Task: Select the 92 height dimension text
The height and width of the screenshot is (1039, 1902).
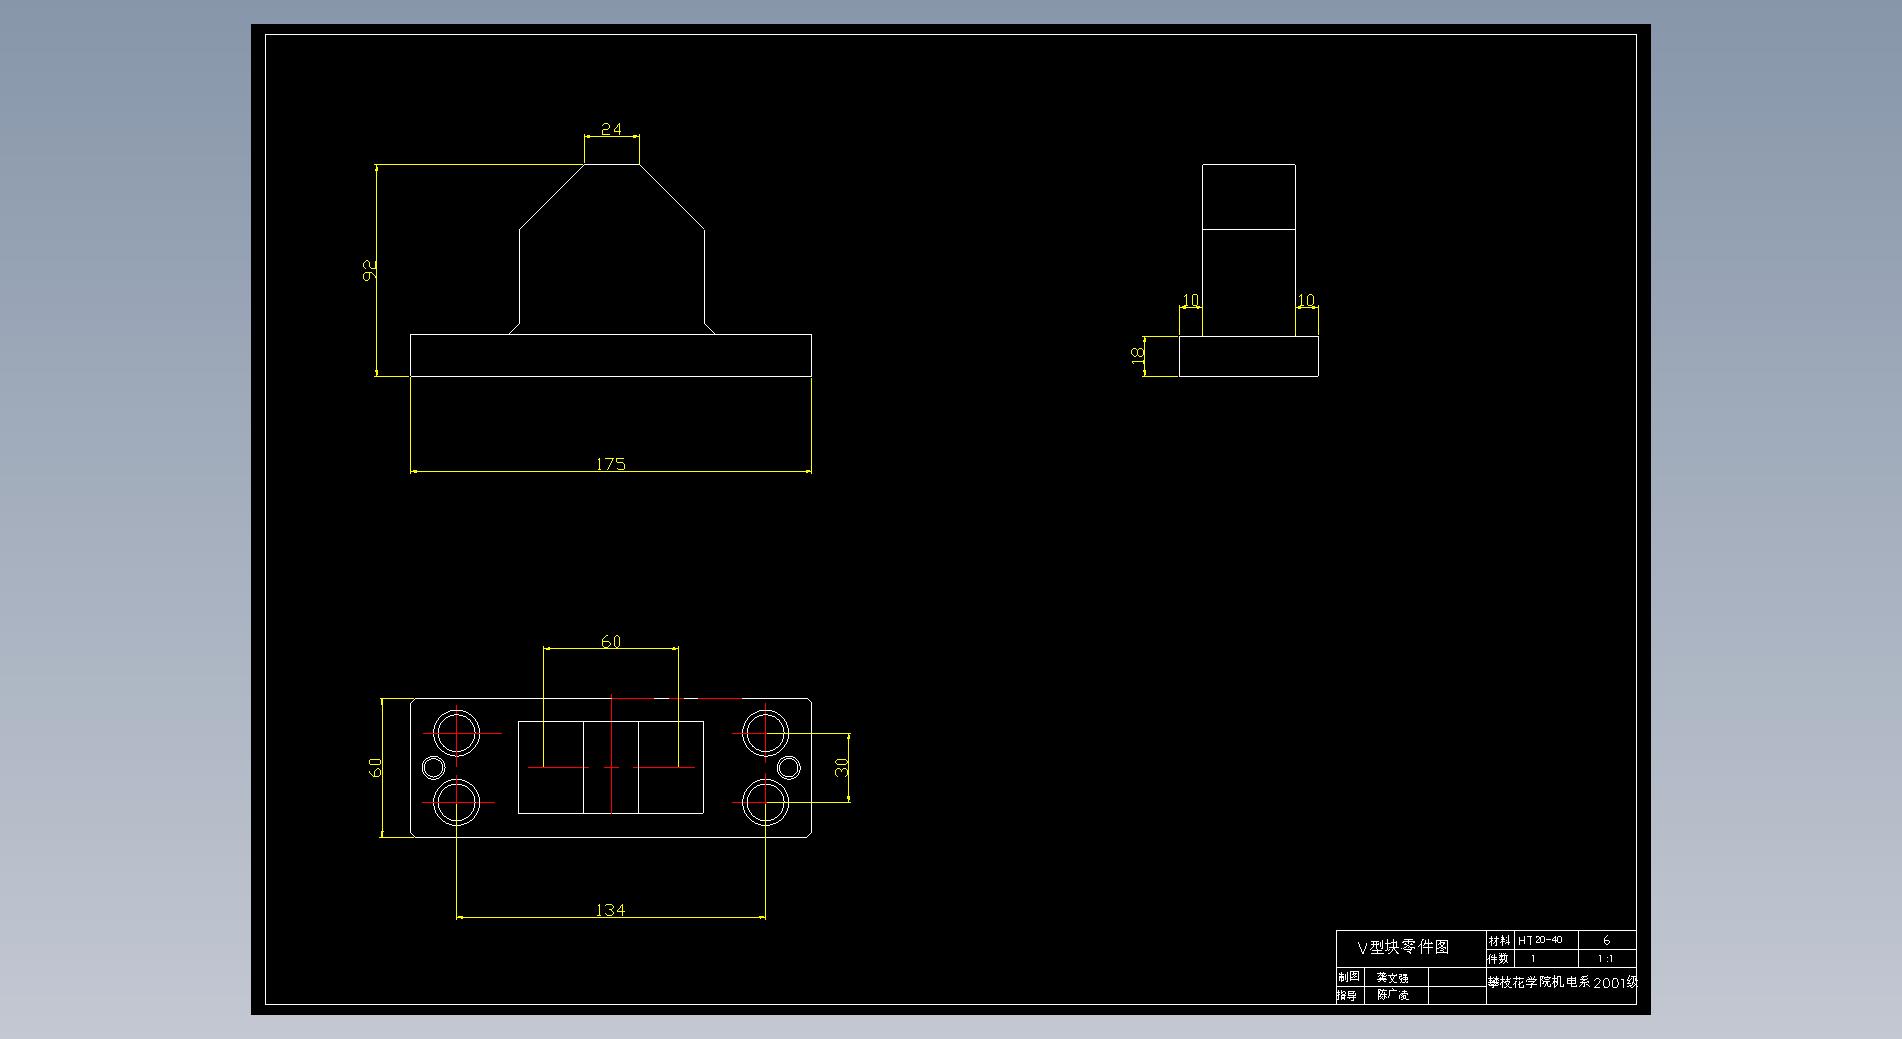Action: point(369,270)
